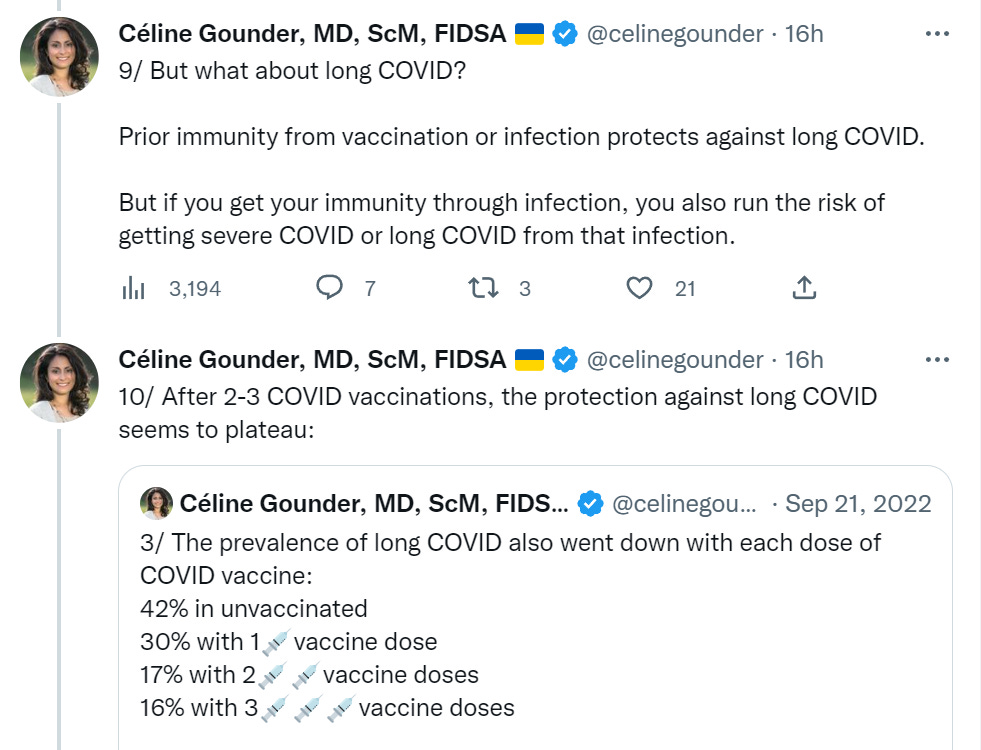Screen dimensions: 981x750
Task: Click the reply bubble icon with 7 replies
Action: pos(330,289)
